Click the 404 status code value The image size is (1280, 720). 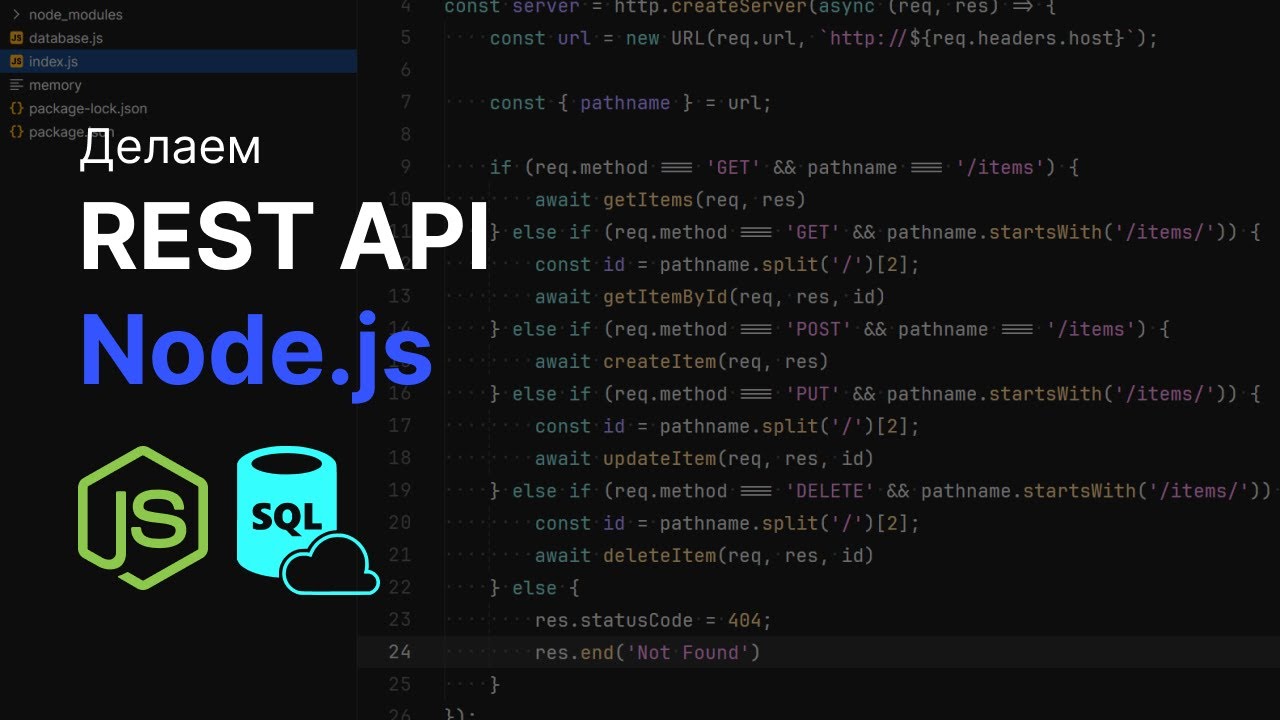point(744,621)
